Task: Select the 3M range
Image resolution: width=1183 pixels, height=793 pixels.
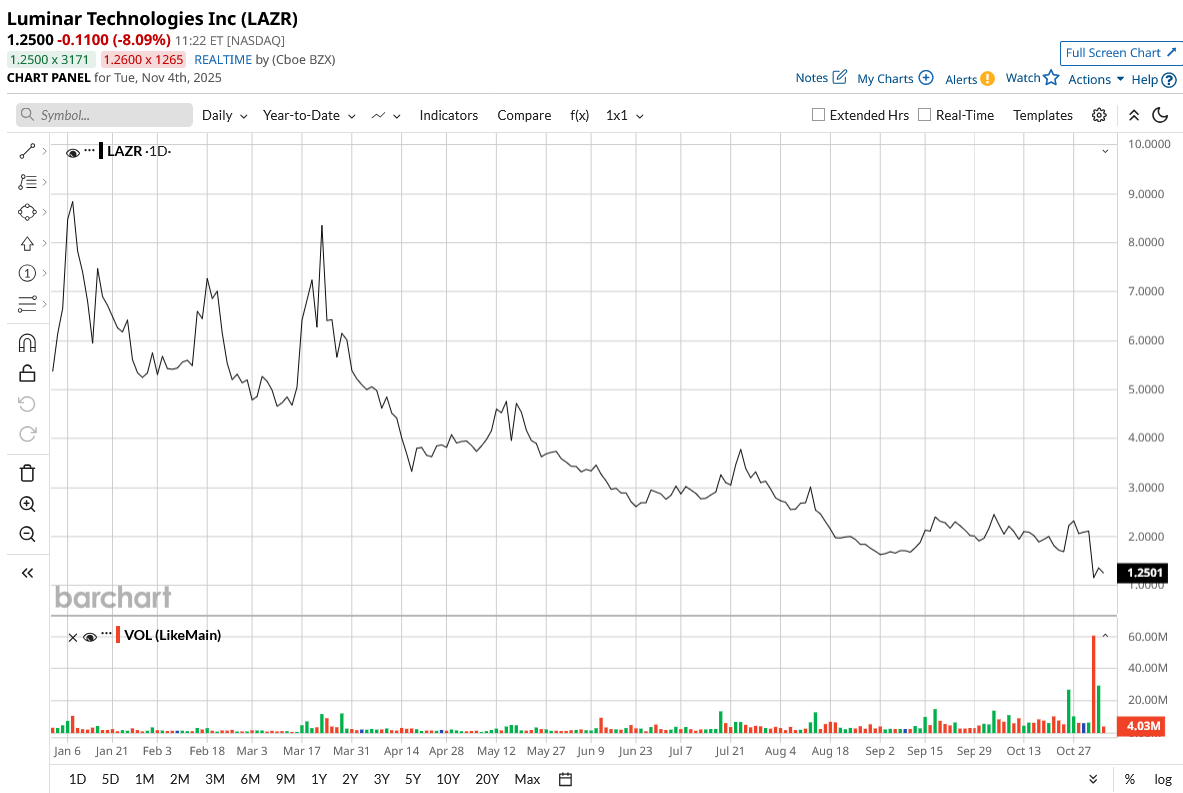Action: click(215, 779)
